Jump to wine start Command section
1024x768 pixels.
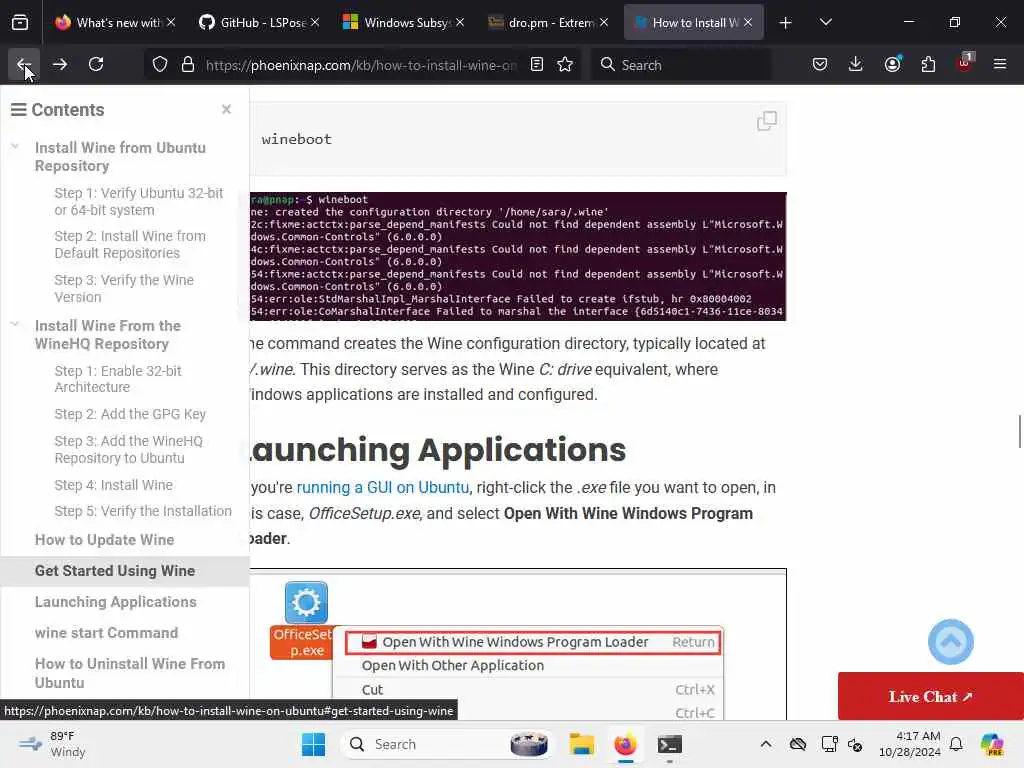[106, 633]
